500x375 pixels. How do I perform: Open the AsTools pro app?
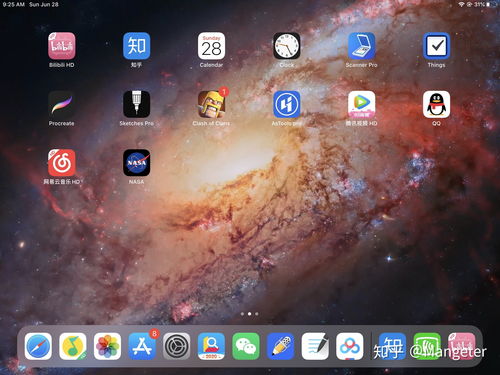click(x=287, y=104)
